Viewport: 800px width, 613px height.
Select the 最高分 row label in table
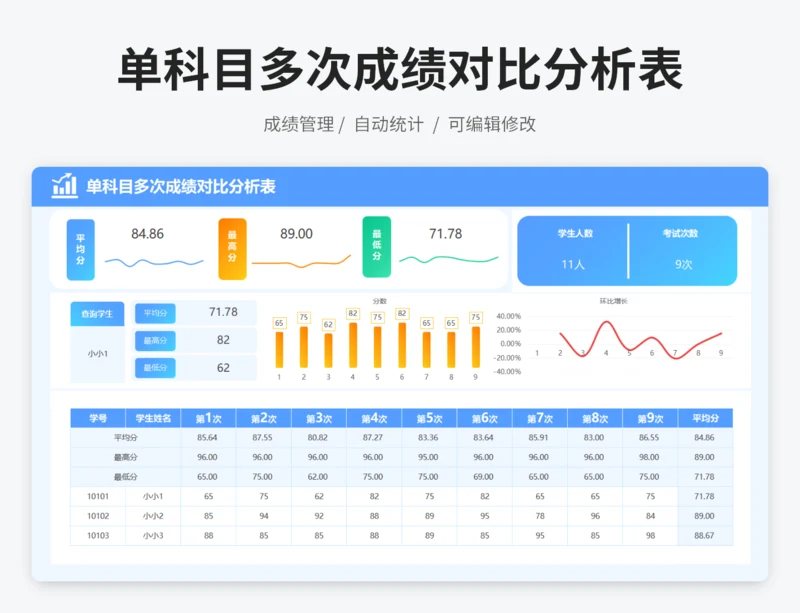pos(126,457)
